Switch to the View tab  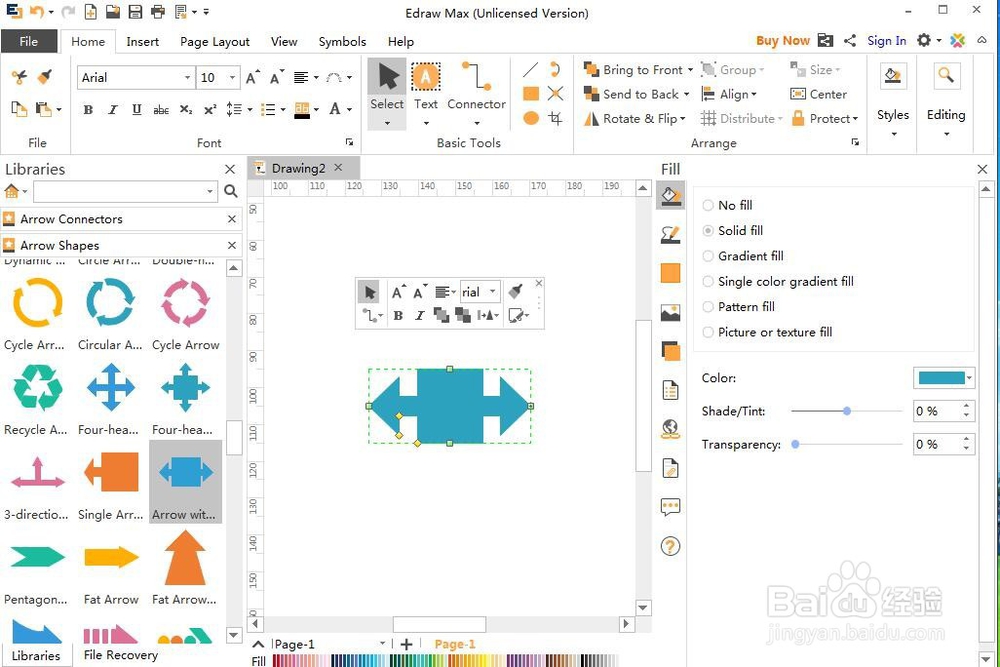(284, 41)
